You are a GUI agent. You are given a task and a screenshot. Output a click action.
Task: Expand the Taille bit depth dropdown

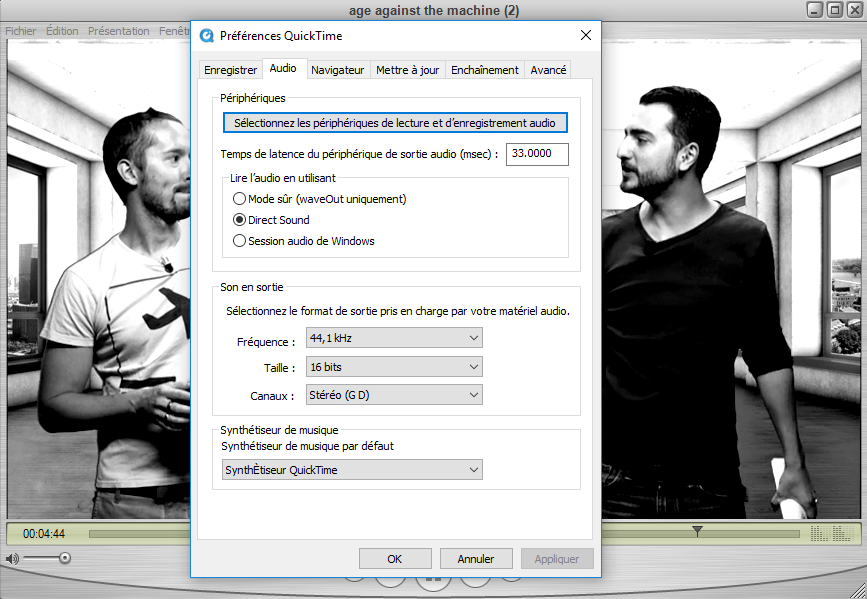[x=395, y=367]
